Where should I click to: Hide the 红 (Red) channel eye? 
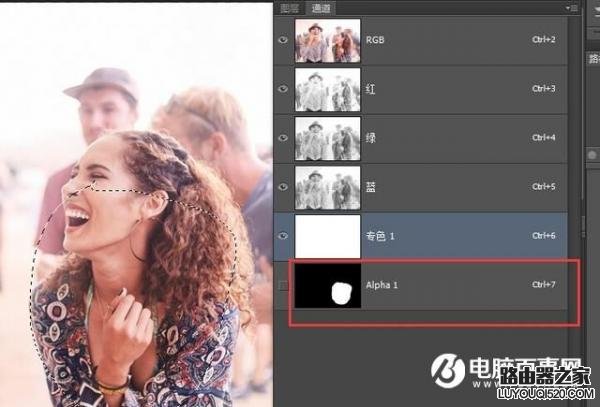pos(283,89)
